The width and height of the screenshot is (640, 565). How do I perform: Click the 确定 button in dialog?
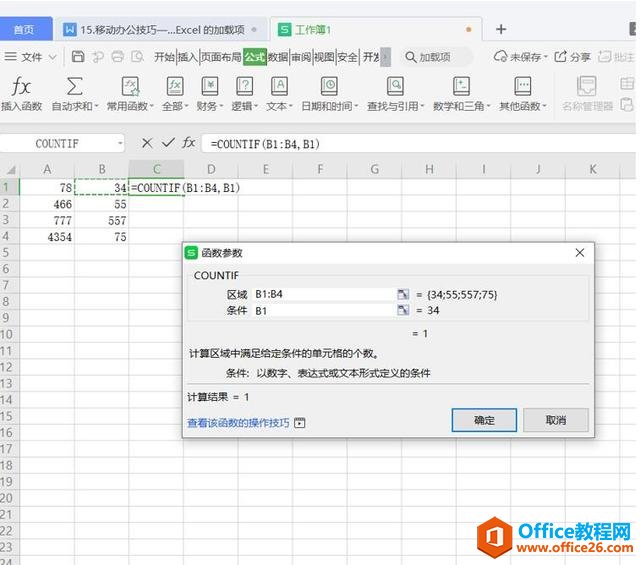point(484,420)
